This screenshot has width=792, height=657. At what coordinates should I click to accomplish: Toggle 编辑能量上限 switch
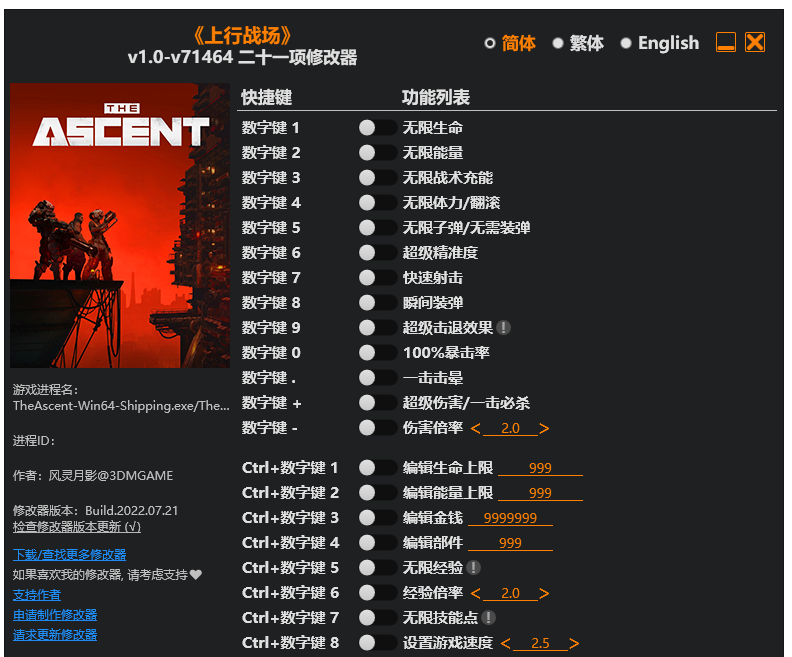(x=377, y=493)
